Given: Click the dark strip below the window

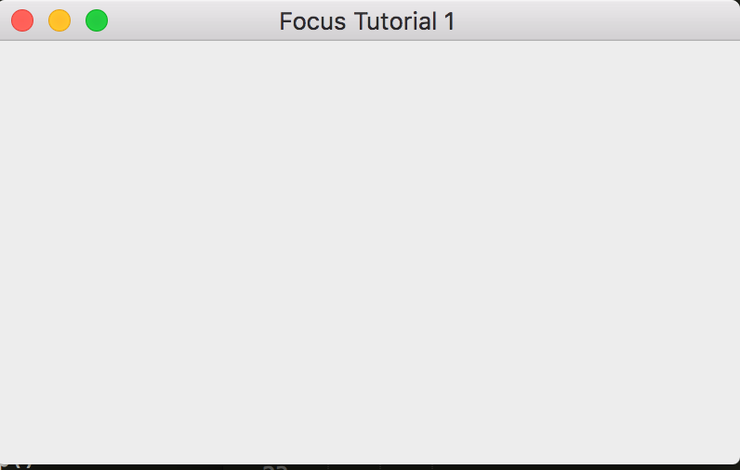Looking at the screenshot, I should pyautogui.click(x=500, y=466).
